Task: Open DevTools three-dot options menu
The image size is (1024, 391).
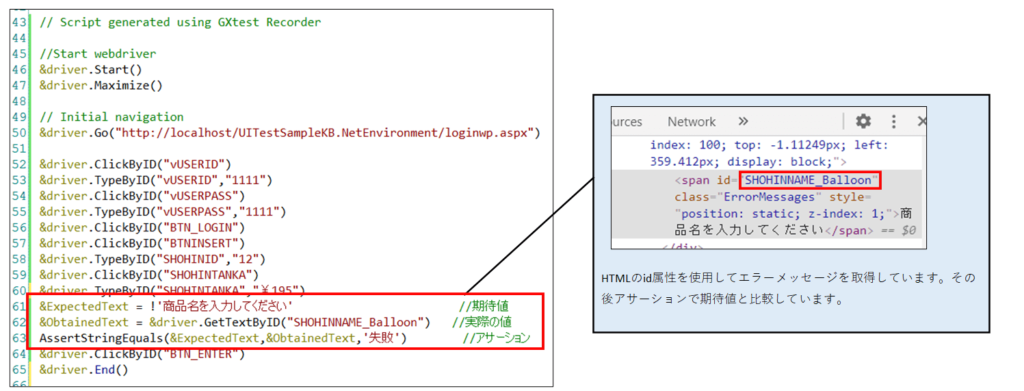Action: coord(893,121)
